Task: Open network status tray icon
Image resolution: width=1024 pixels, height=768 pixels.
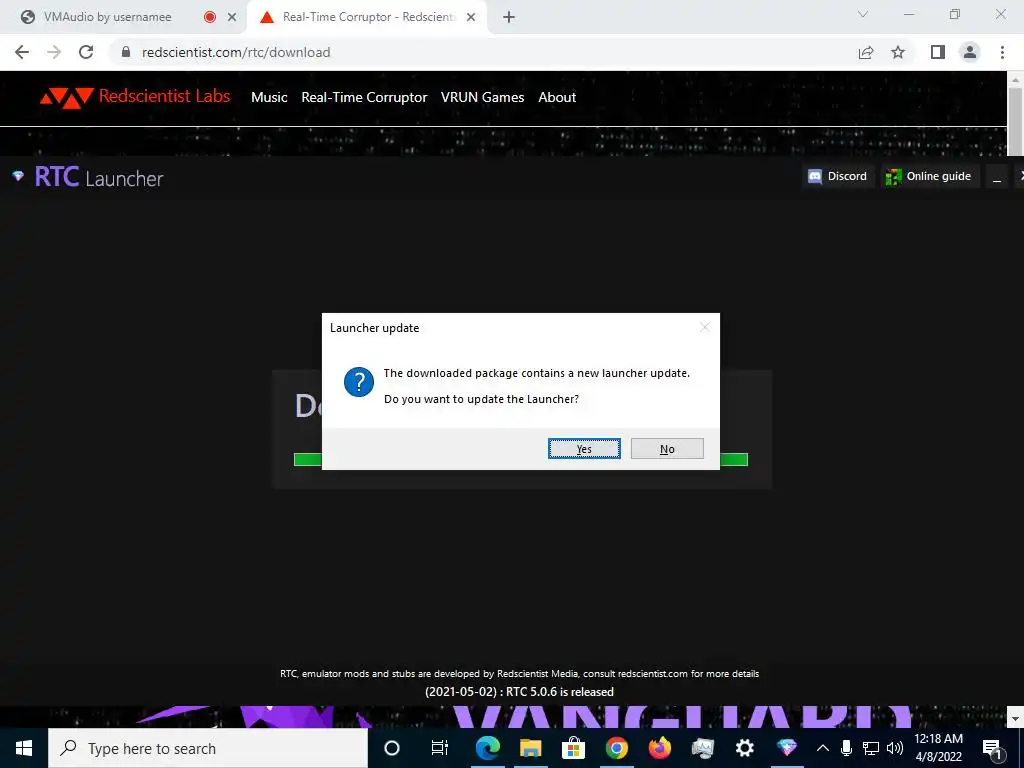Action: coord(871,748)
